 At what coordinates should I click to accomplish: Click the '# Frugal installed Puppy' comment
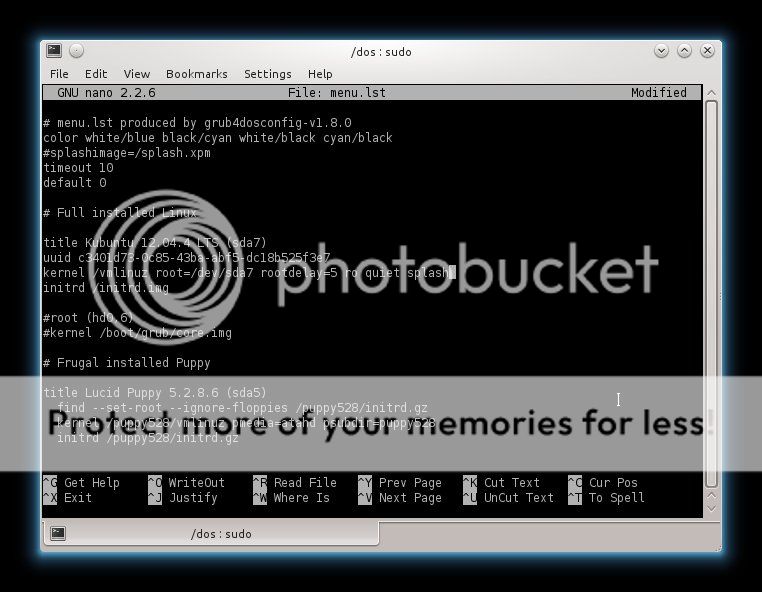[127, 363]
